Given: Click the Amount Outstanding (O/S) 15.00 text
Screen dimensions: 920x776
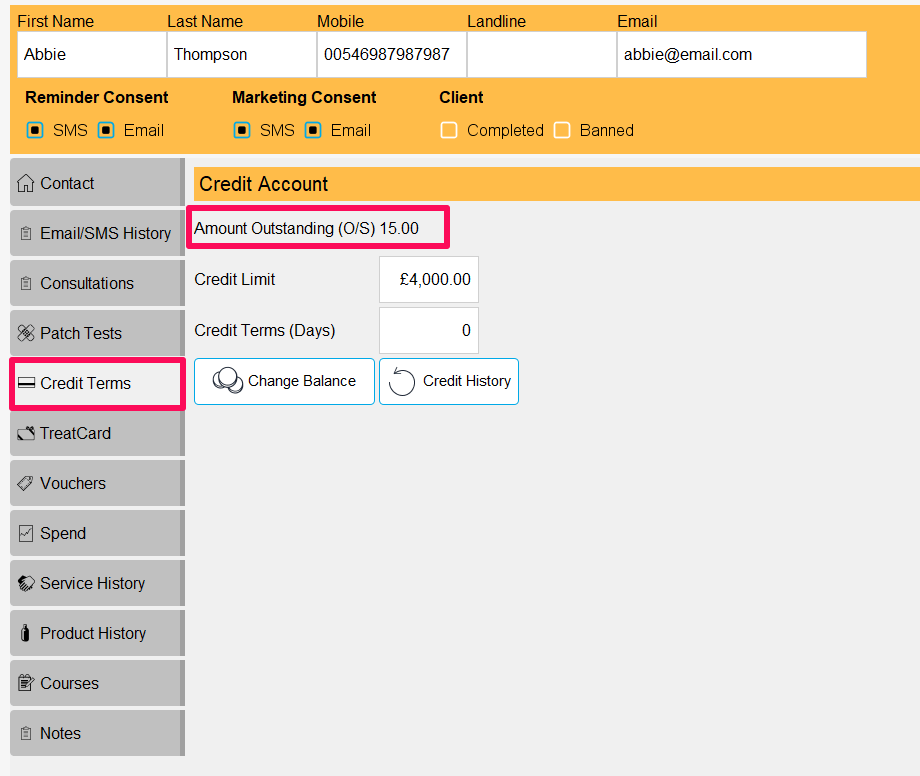Looking at the screenshot, I should 306,228.
